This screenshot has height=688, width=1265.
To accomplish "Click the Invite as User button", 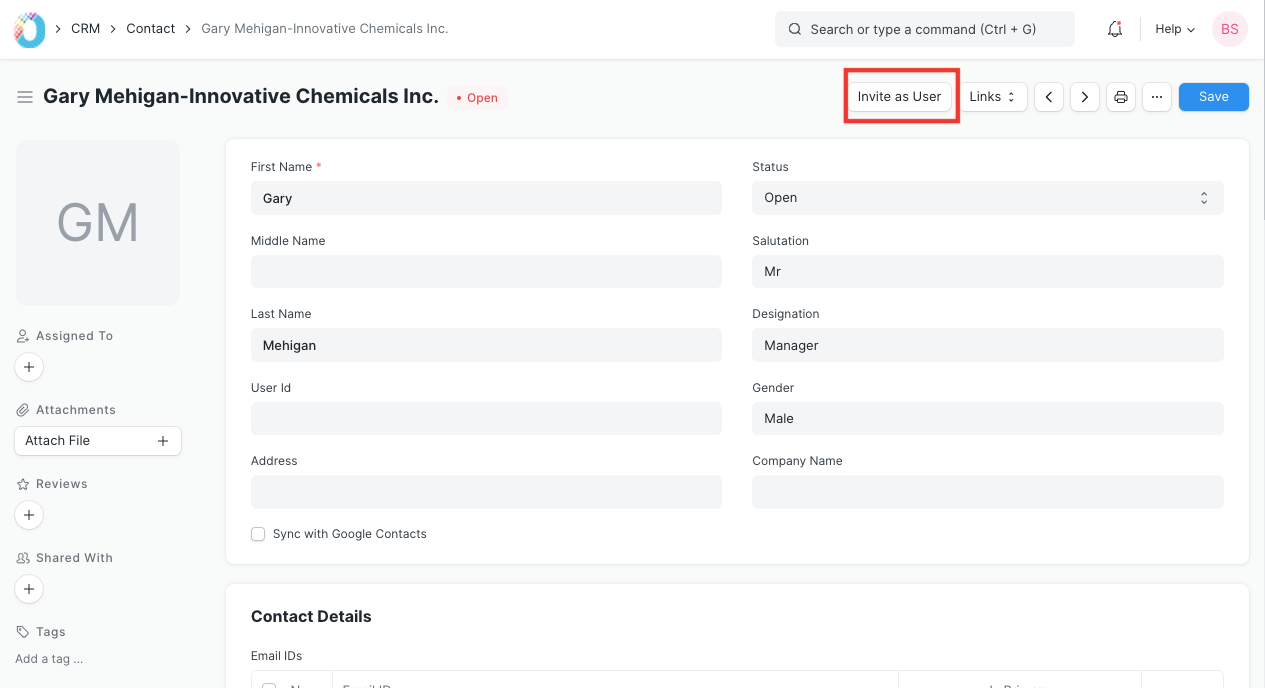I will [x=899, y=96].
